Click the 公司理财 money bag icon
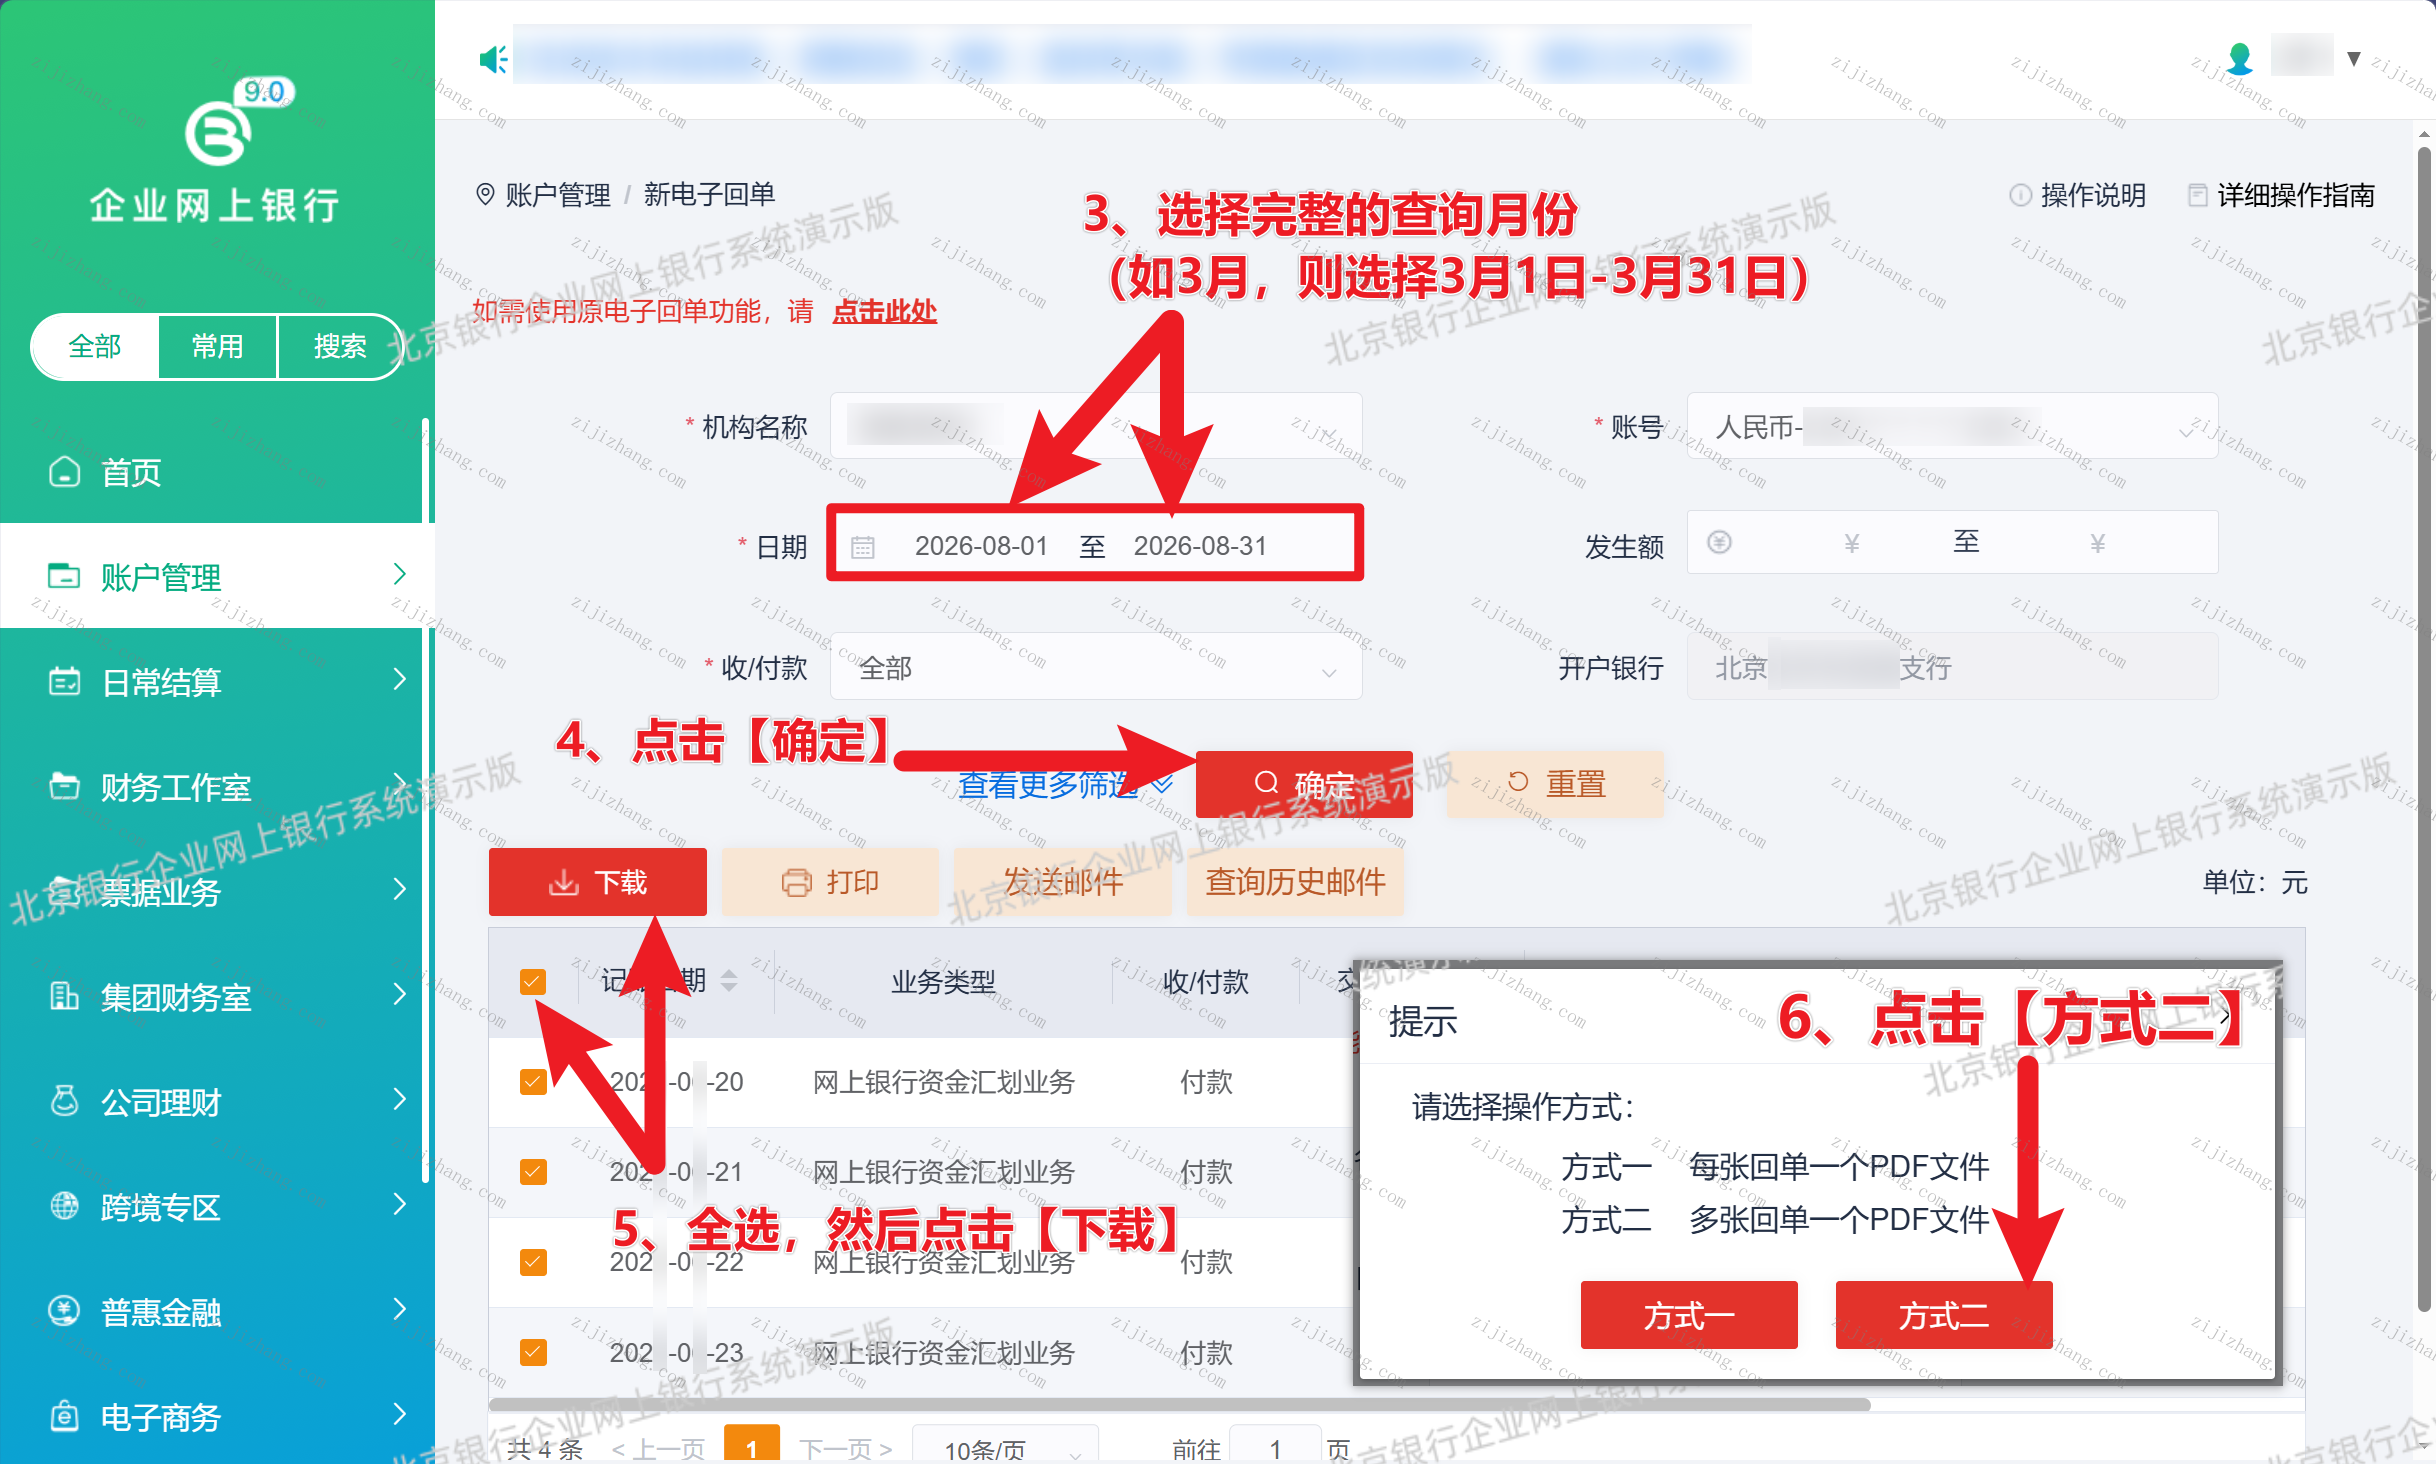Screen dimensions: 2436x1464 click(65, 1101)
